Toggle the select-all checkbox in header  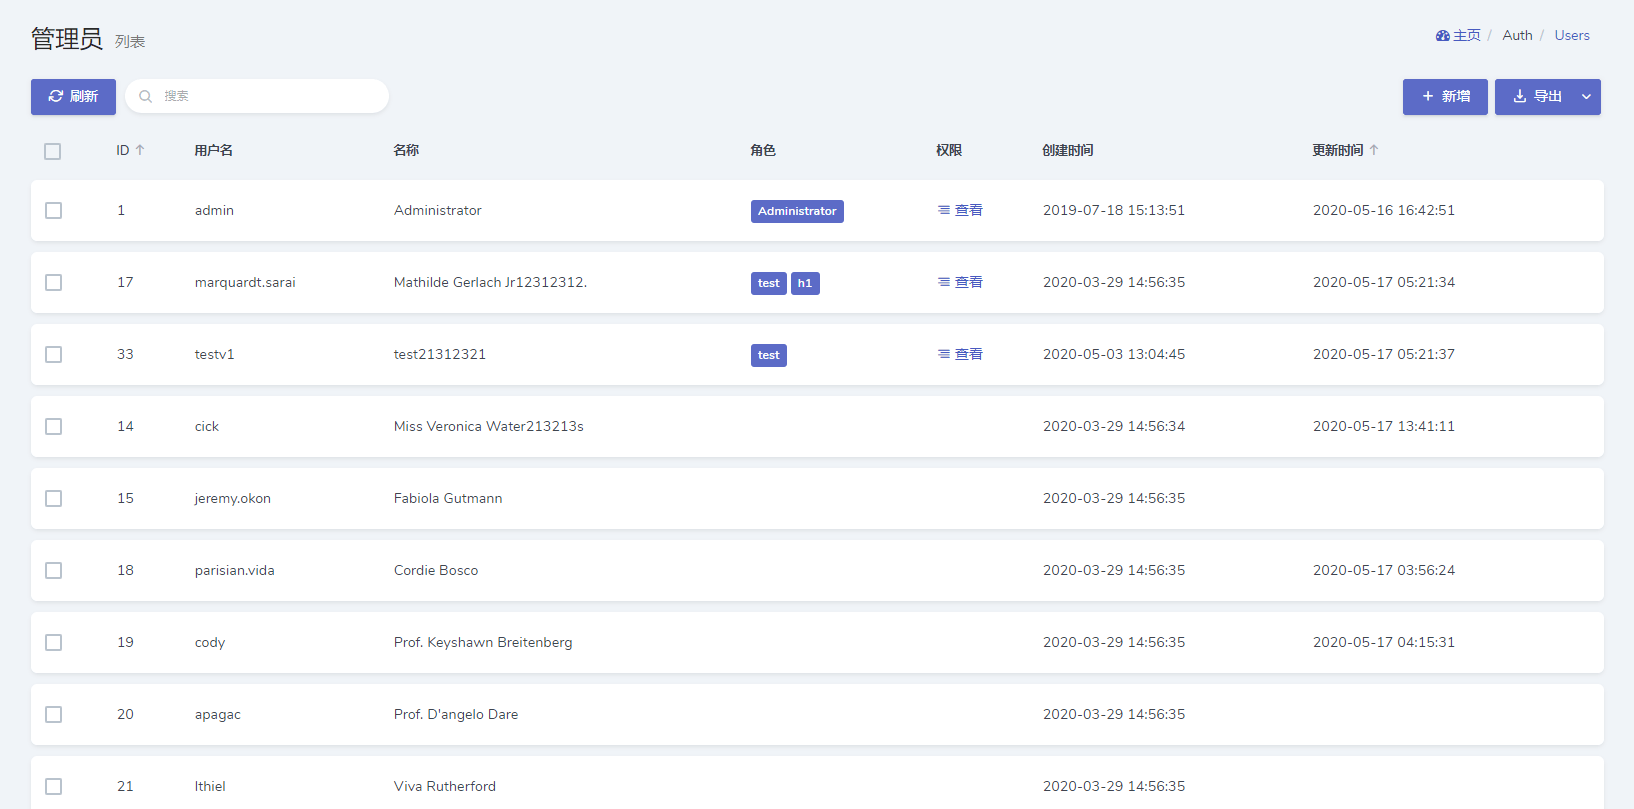[x=53, y=151]
